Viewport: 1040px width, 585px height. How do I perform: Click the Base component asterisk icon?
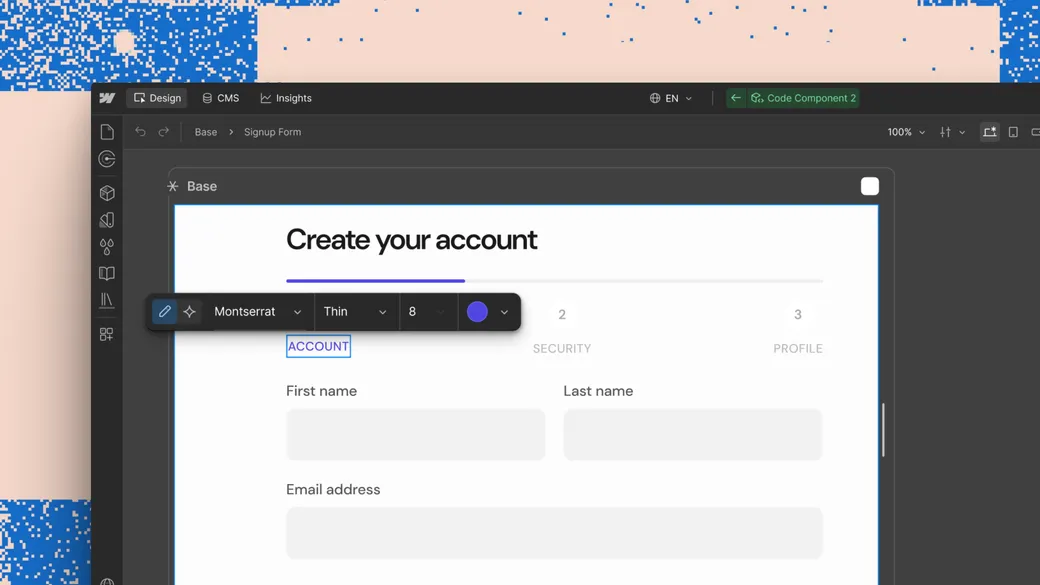[x=173, y=186]
